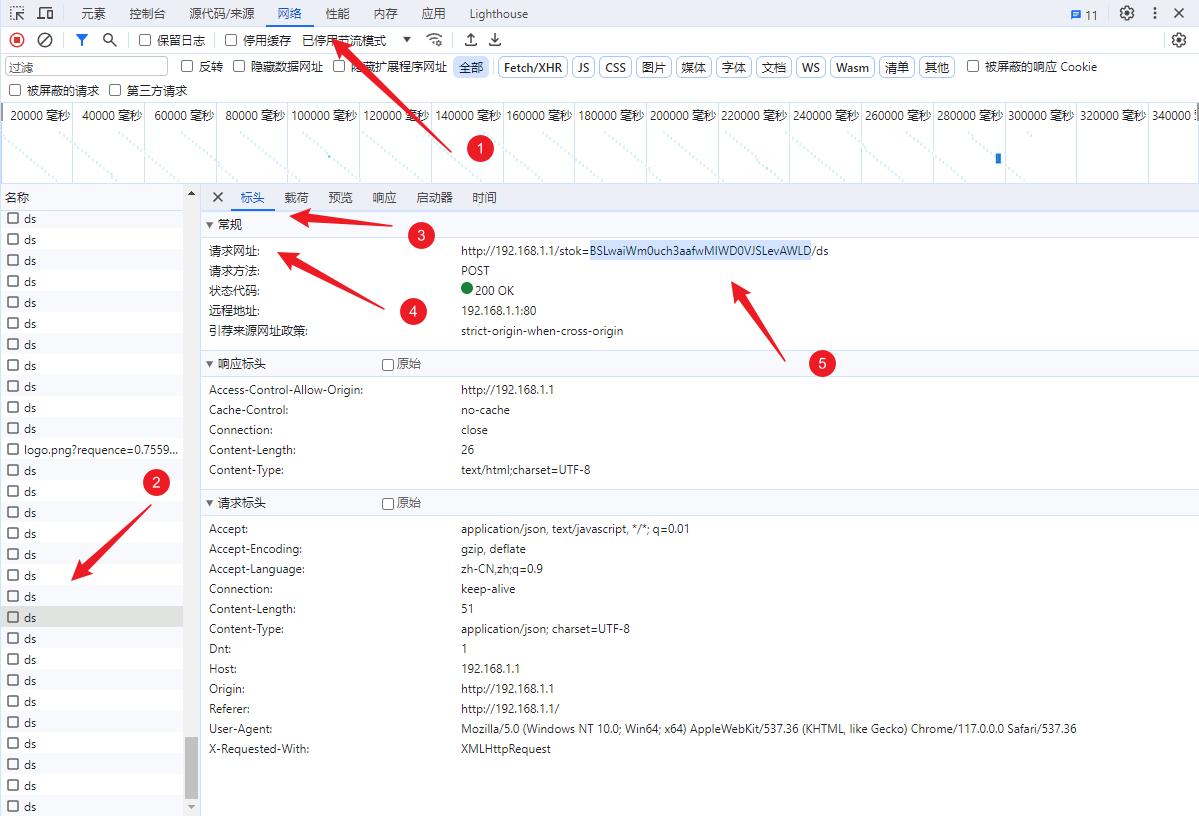Collapse the 请求标头 section
The width and height of the screenshot is (1199, 816).
coord(209,503)
